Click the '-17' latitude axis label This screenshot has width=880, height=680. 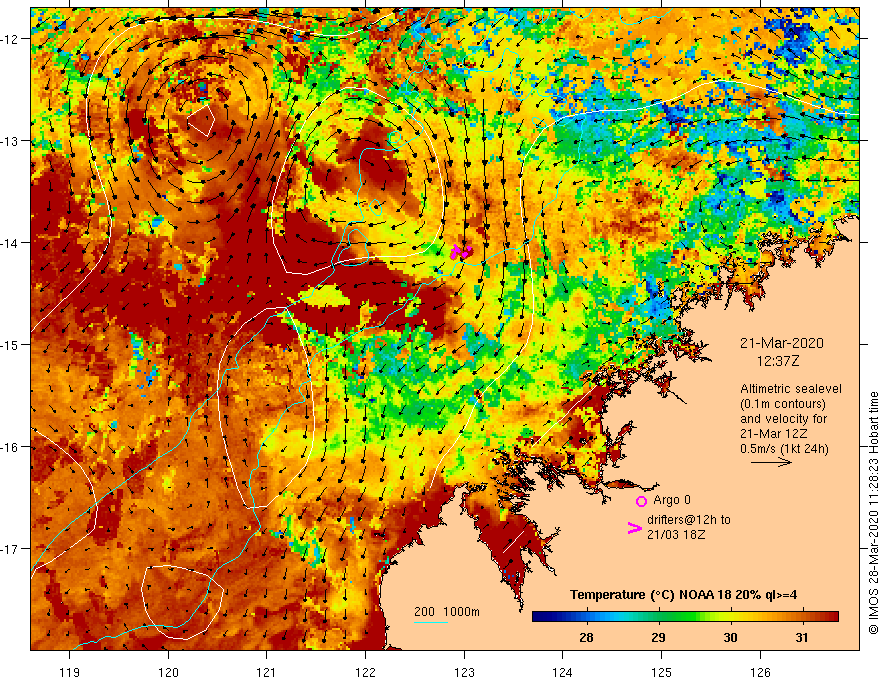pos(11,549)
